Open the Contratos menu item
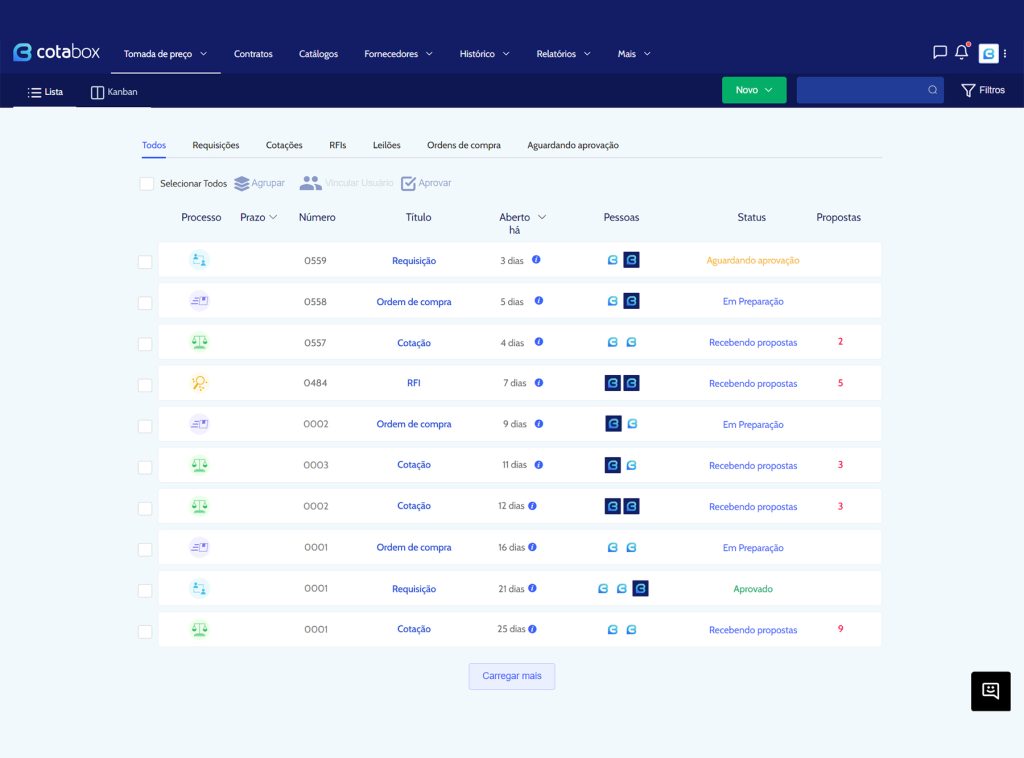Viewport: 1024px width, 758px height. point(253,54)
